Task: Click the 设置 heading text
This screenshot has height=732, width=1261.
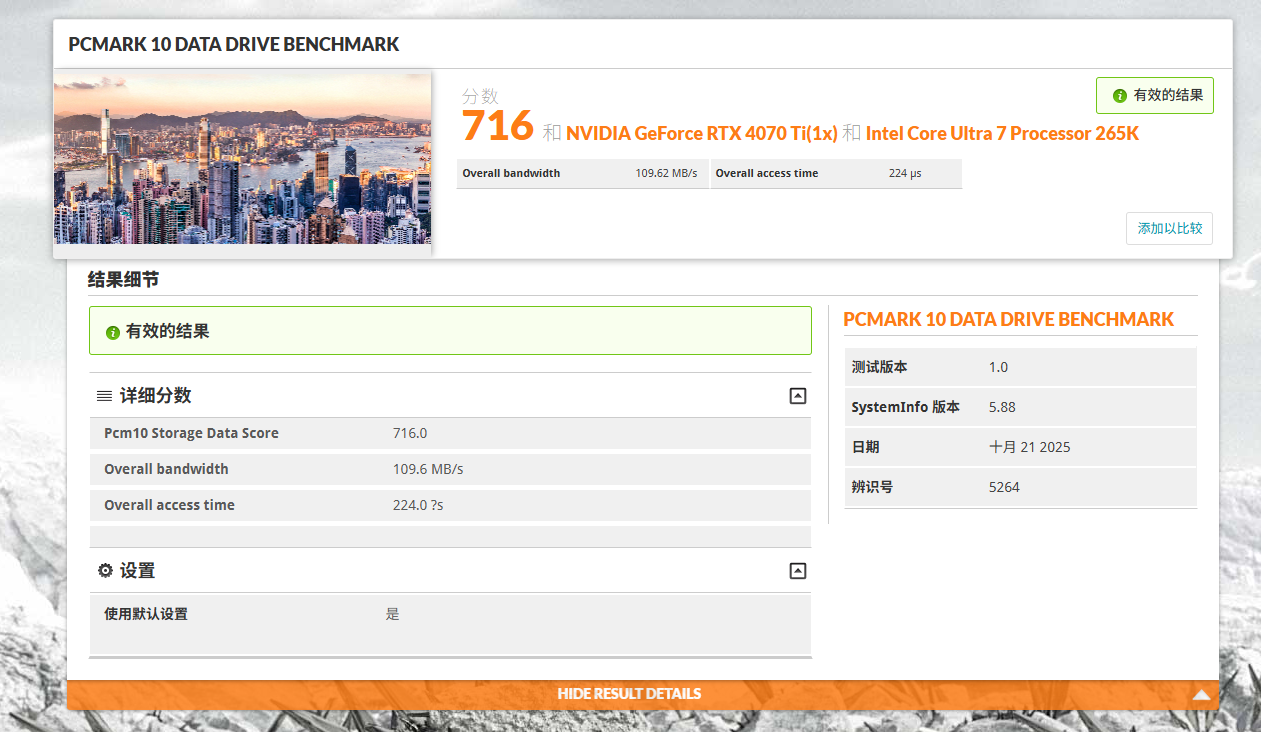Action: [x=137, y=571]
